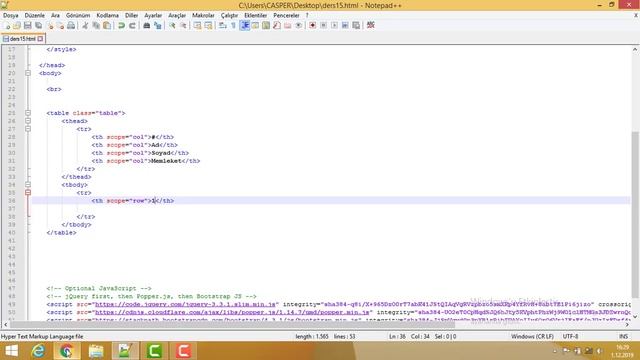
Task: Open the Eklentiler menu
Action: point(256,15)
